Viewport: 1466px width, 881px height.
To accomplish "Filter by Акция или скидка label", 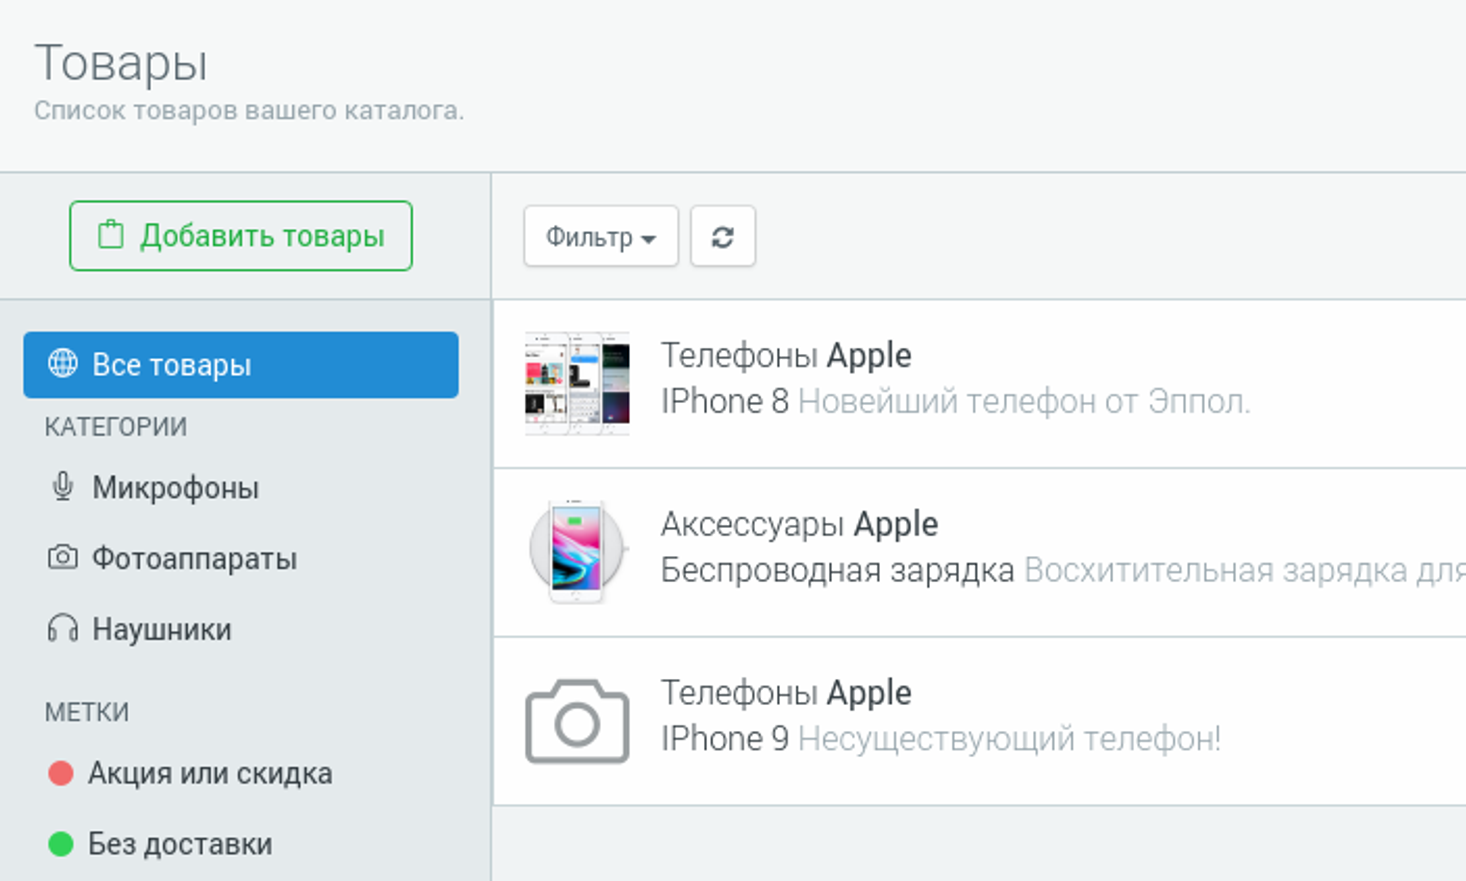I will tap(210, 773).
